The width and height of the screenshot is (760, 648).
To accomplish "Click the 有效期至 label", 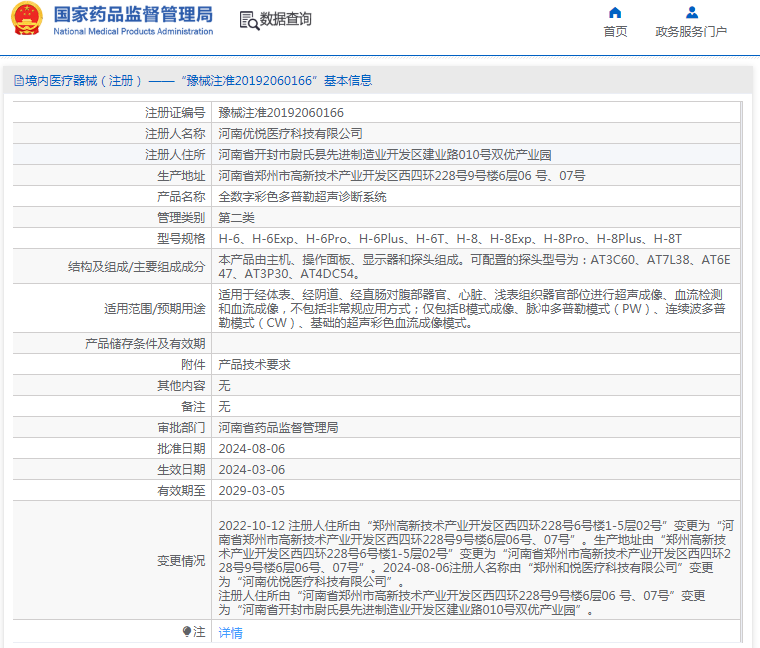I will click(181, 490).
